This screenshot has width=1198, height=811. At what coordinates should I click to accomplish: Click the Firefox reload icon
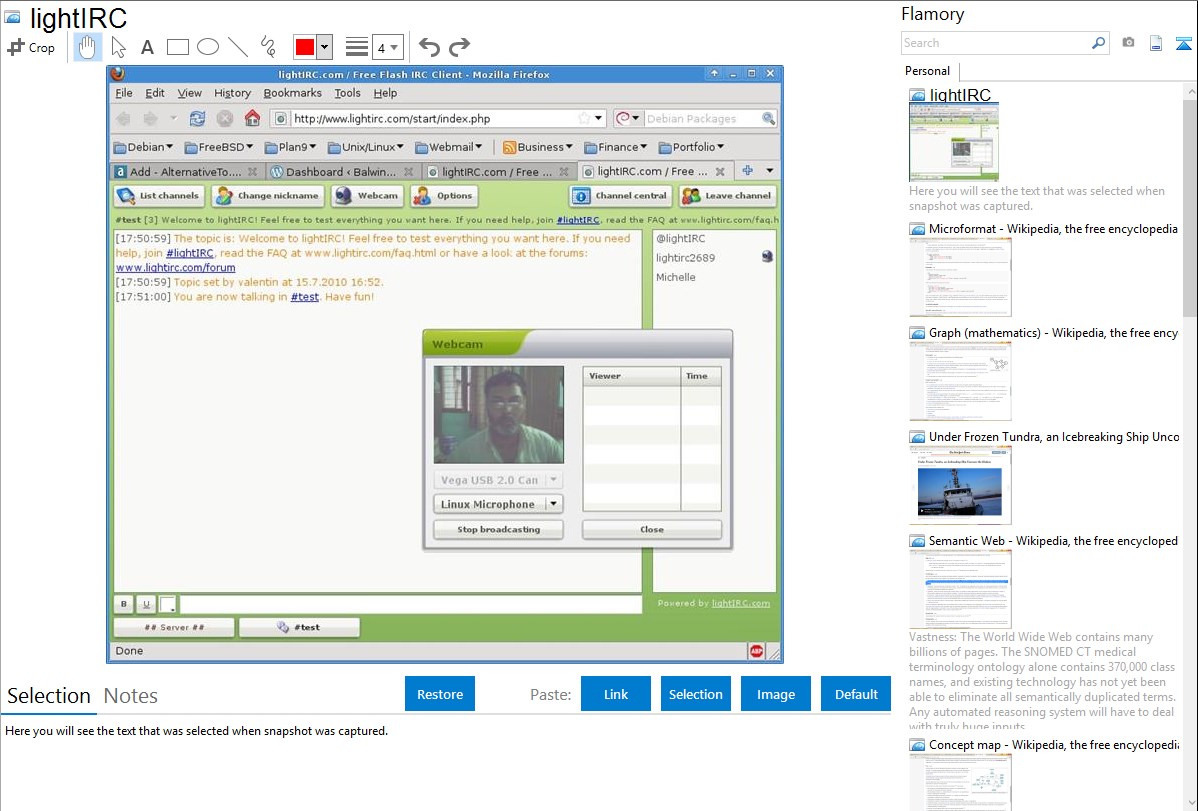pos(197,118)
